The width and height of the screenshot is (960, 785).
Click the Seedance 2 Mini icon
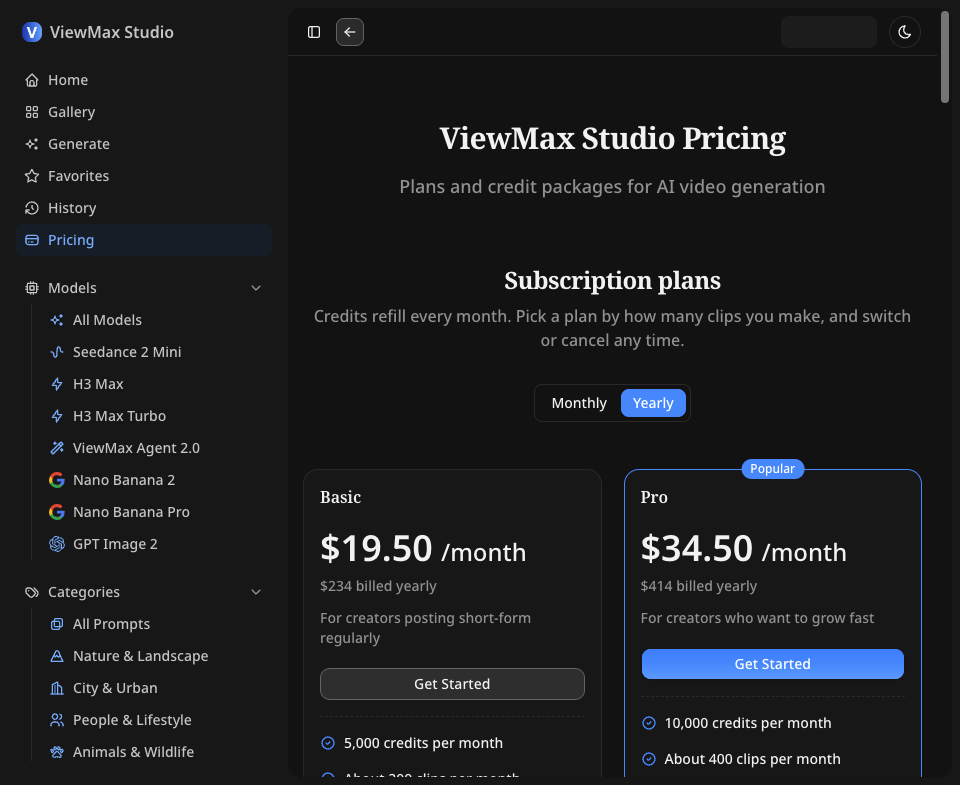pyautogui.click(x=57, y=352)
